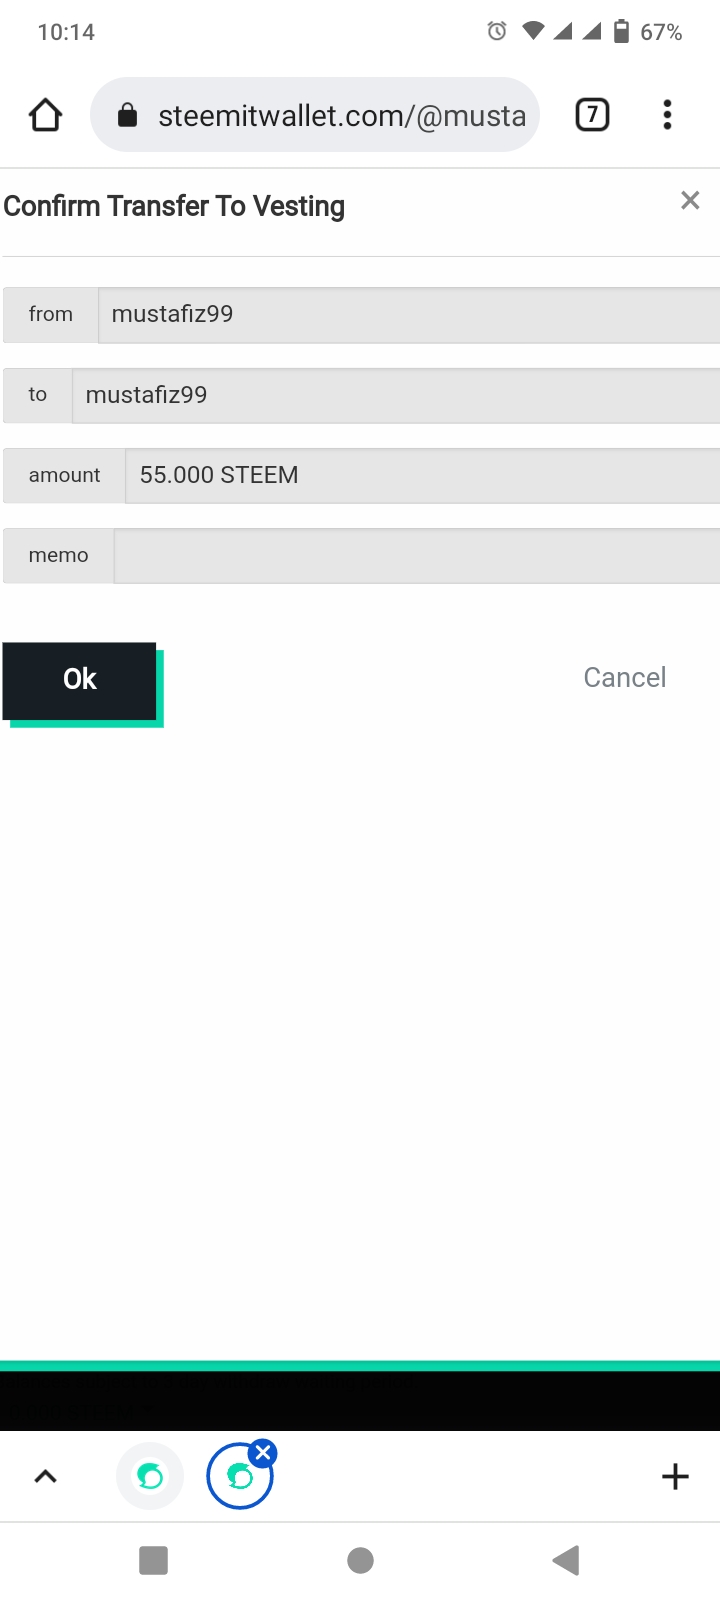Screen dimensions: 720x1600
Task: Open the browser three-dot menu
Action: click(667, 115)
